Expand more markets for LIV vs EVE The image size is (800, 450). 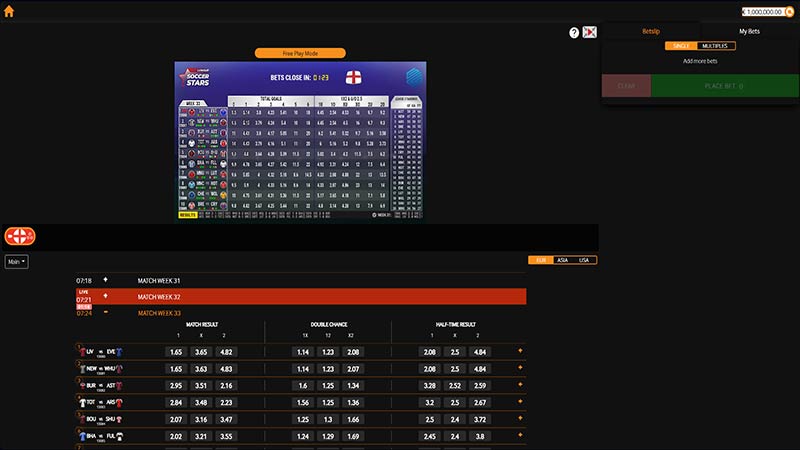[x=520, y=351]
